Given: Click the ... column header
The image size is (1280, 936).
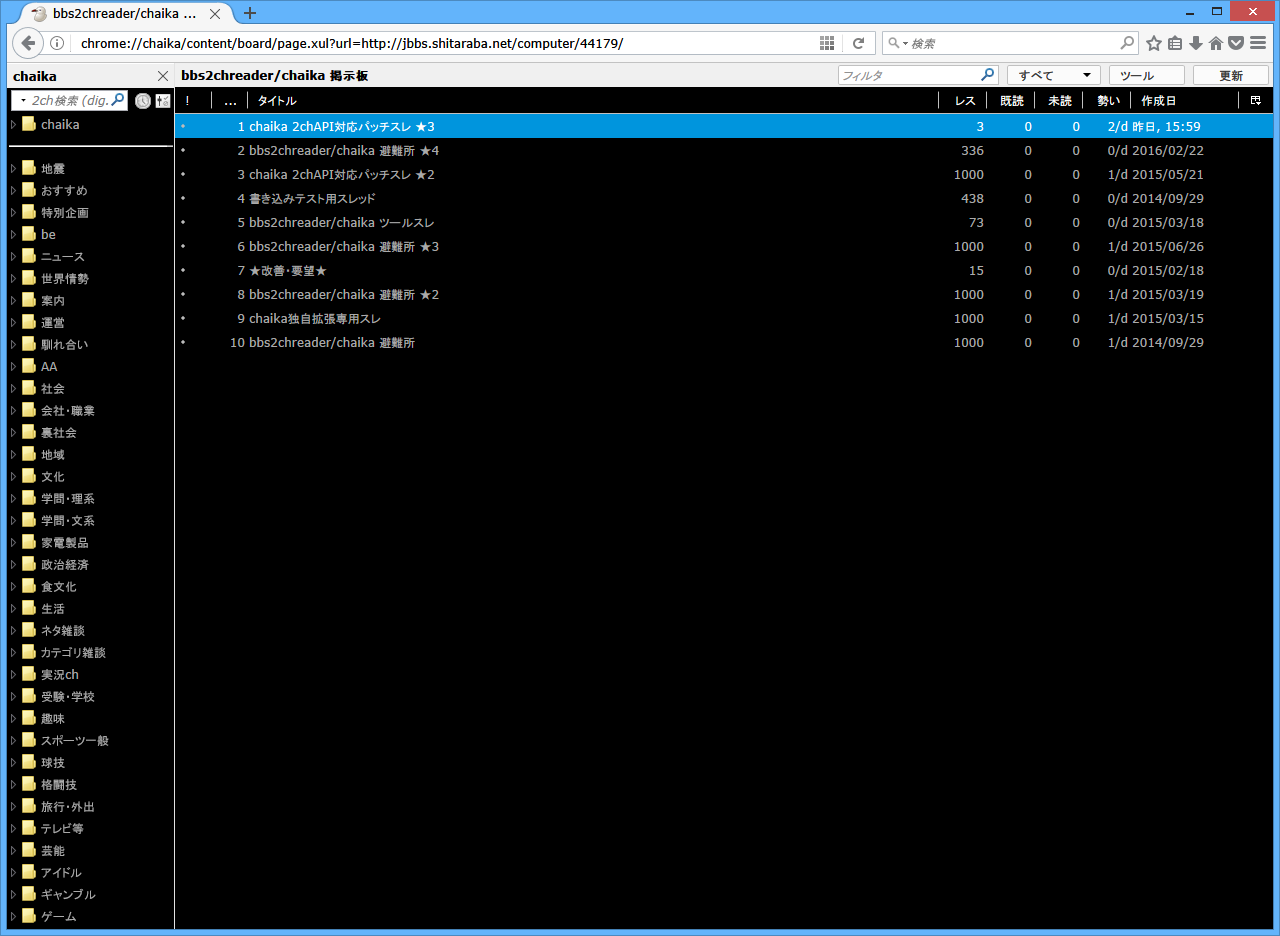Looking at the screenshot, I should [230, 100].
